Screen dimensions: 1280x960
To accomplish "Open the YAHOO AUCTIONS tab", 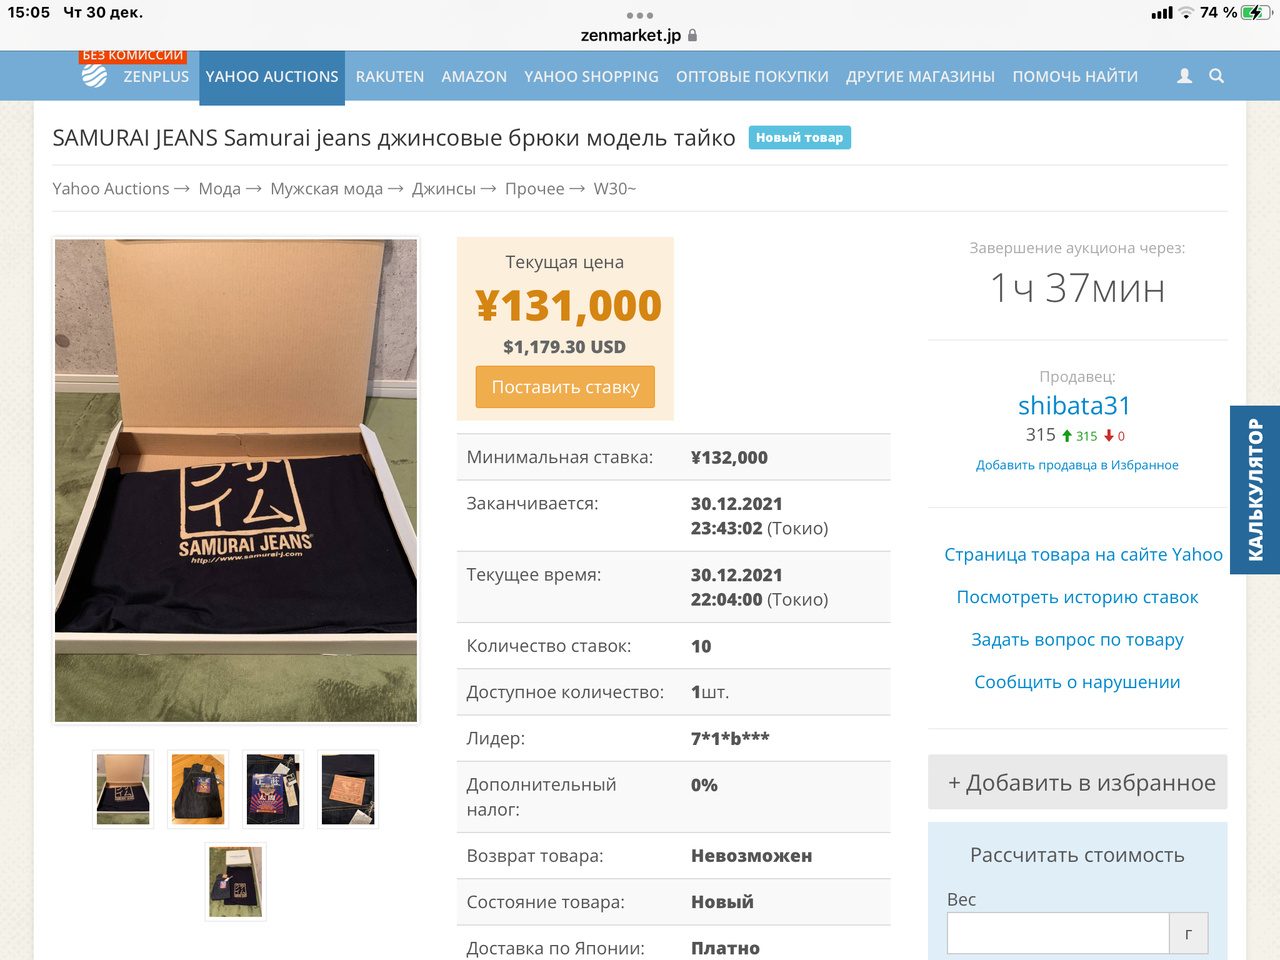I will pyautogui.click(x=272, y=77).
